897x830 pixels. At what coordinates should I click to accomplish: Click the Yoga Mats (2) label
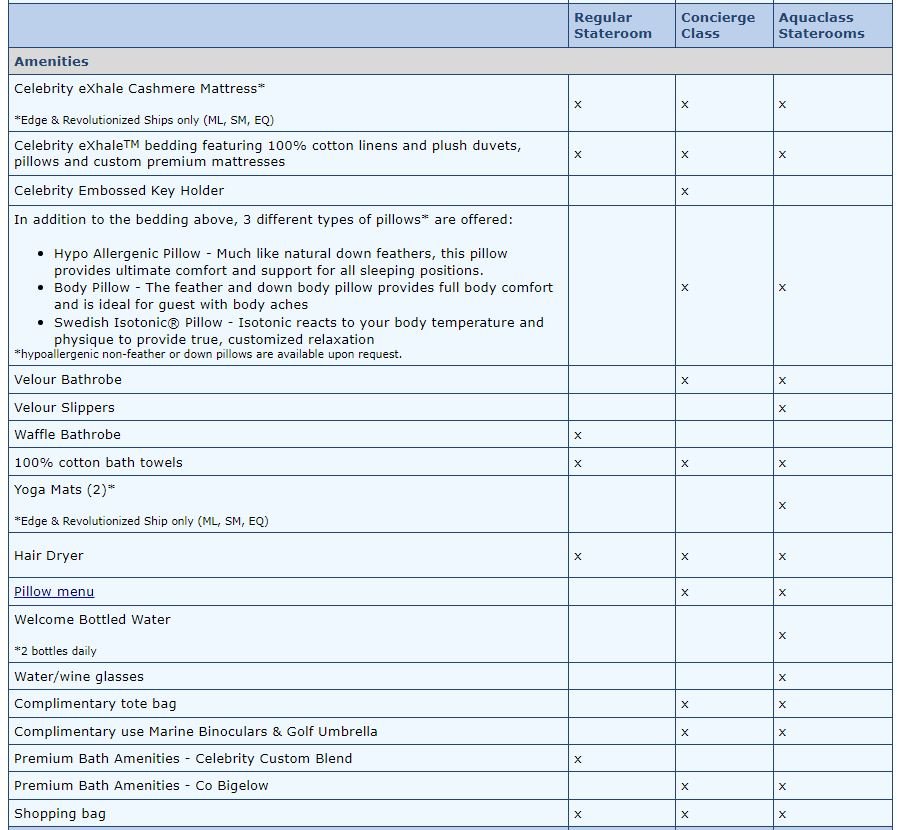tap(64, 490)
